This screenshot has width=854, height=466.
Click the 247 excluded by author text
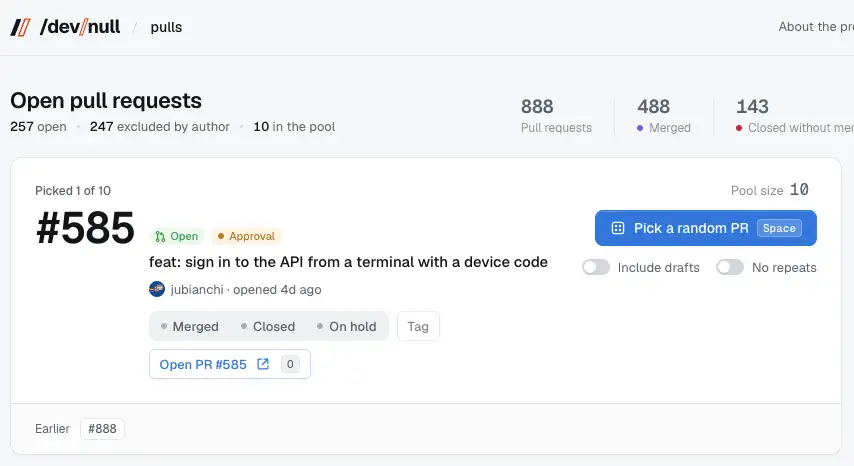coord(160,126)
